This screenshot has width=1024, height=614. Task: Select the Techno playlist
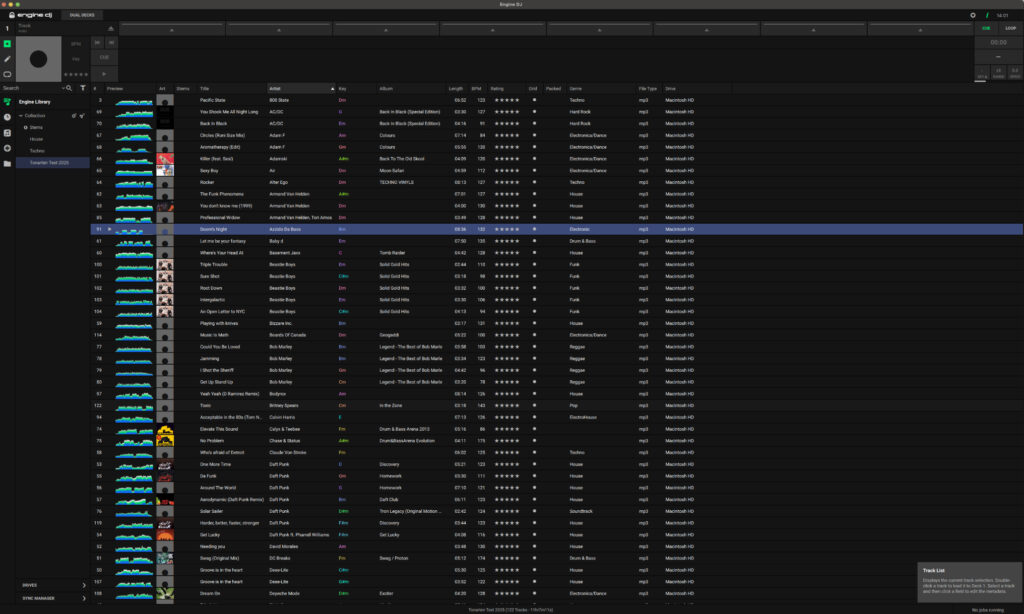tap(37, 150)
